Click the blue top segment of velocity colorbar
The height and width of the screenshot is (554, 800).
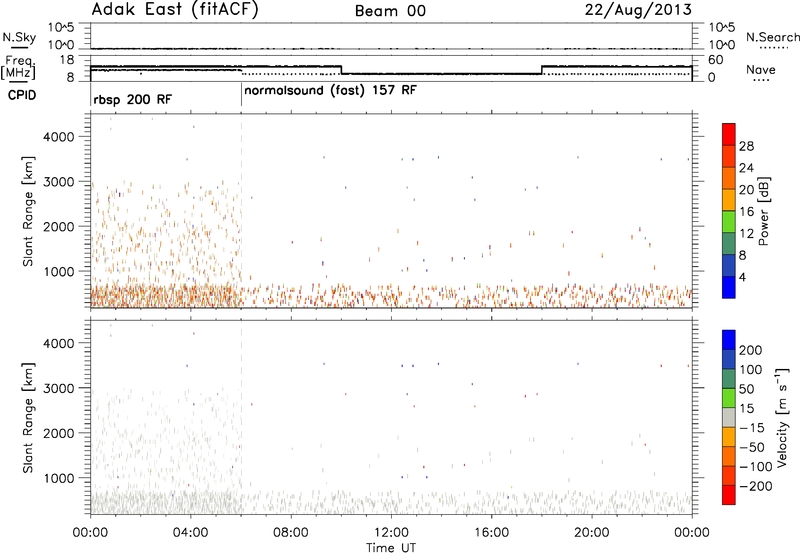pos(729,340)
